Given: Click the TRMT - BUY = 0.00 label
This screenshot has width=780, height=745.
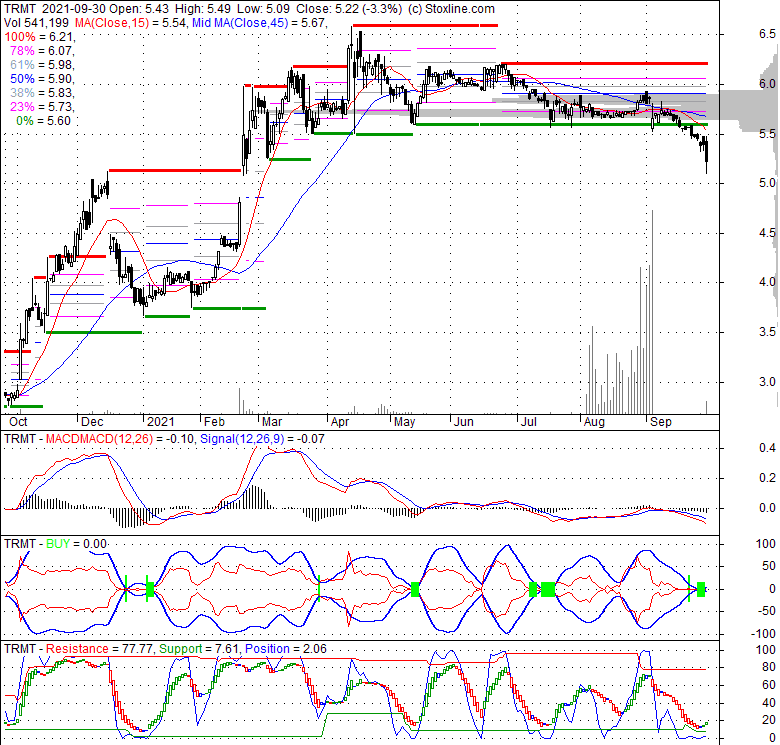Looking at the screenshot, I should [x=55, y=544].
